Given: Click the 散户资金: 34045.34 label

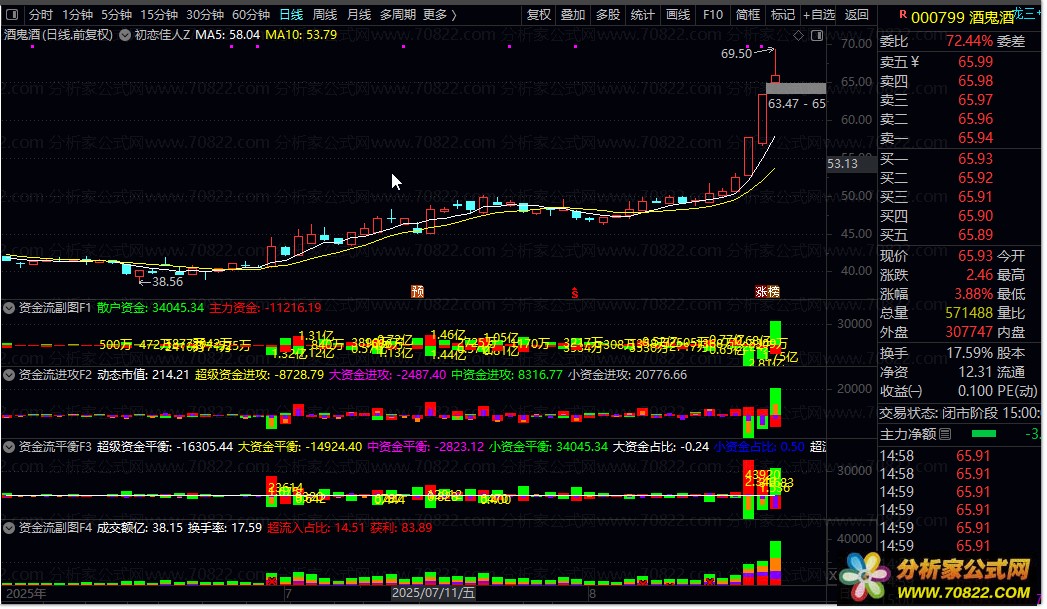Looking at the screenshot, I should 150,308.
